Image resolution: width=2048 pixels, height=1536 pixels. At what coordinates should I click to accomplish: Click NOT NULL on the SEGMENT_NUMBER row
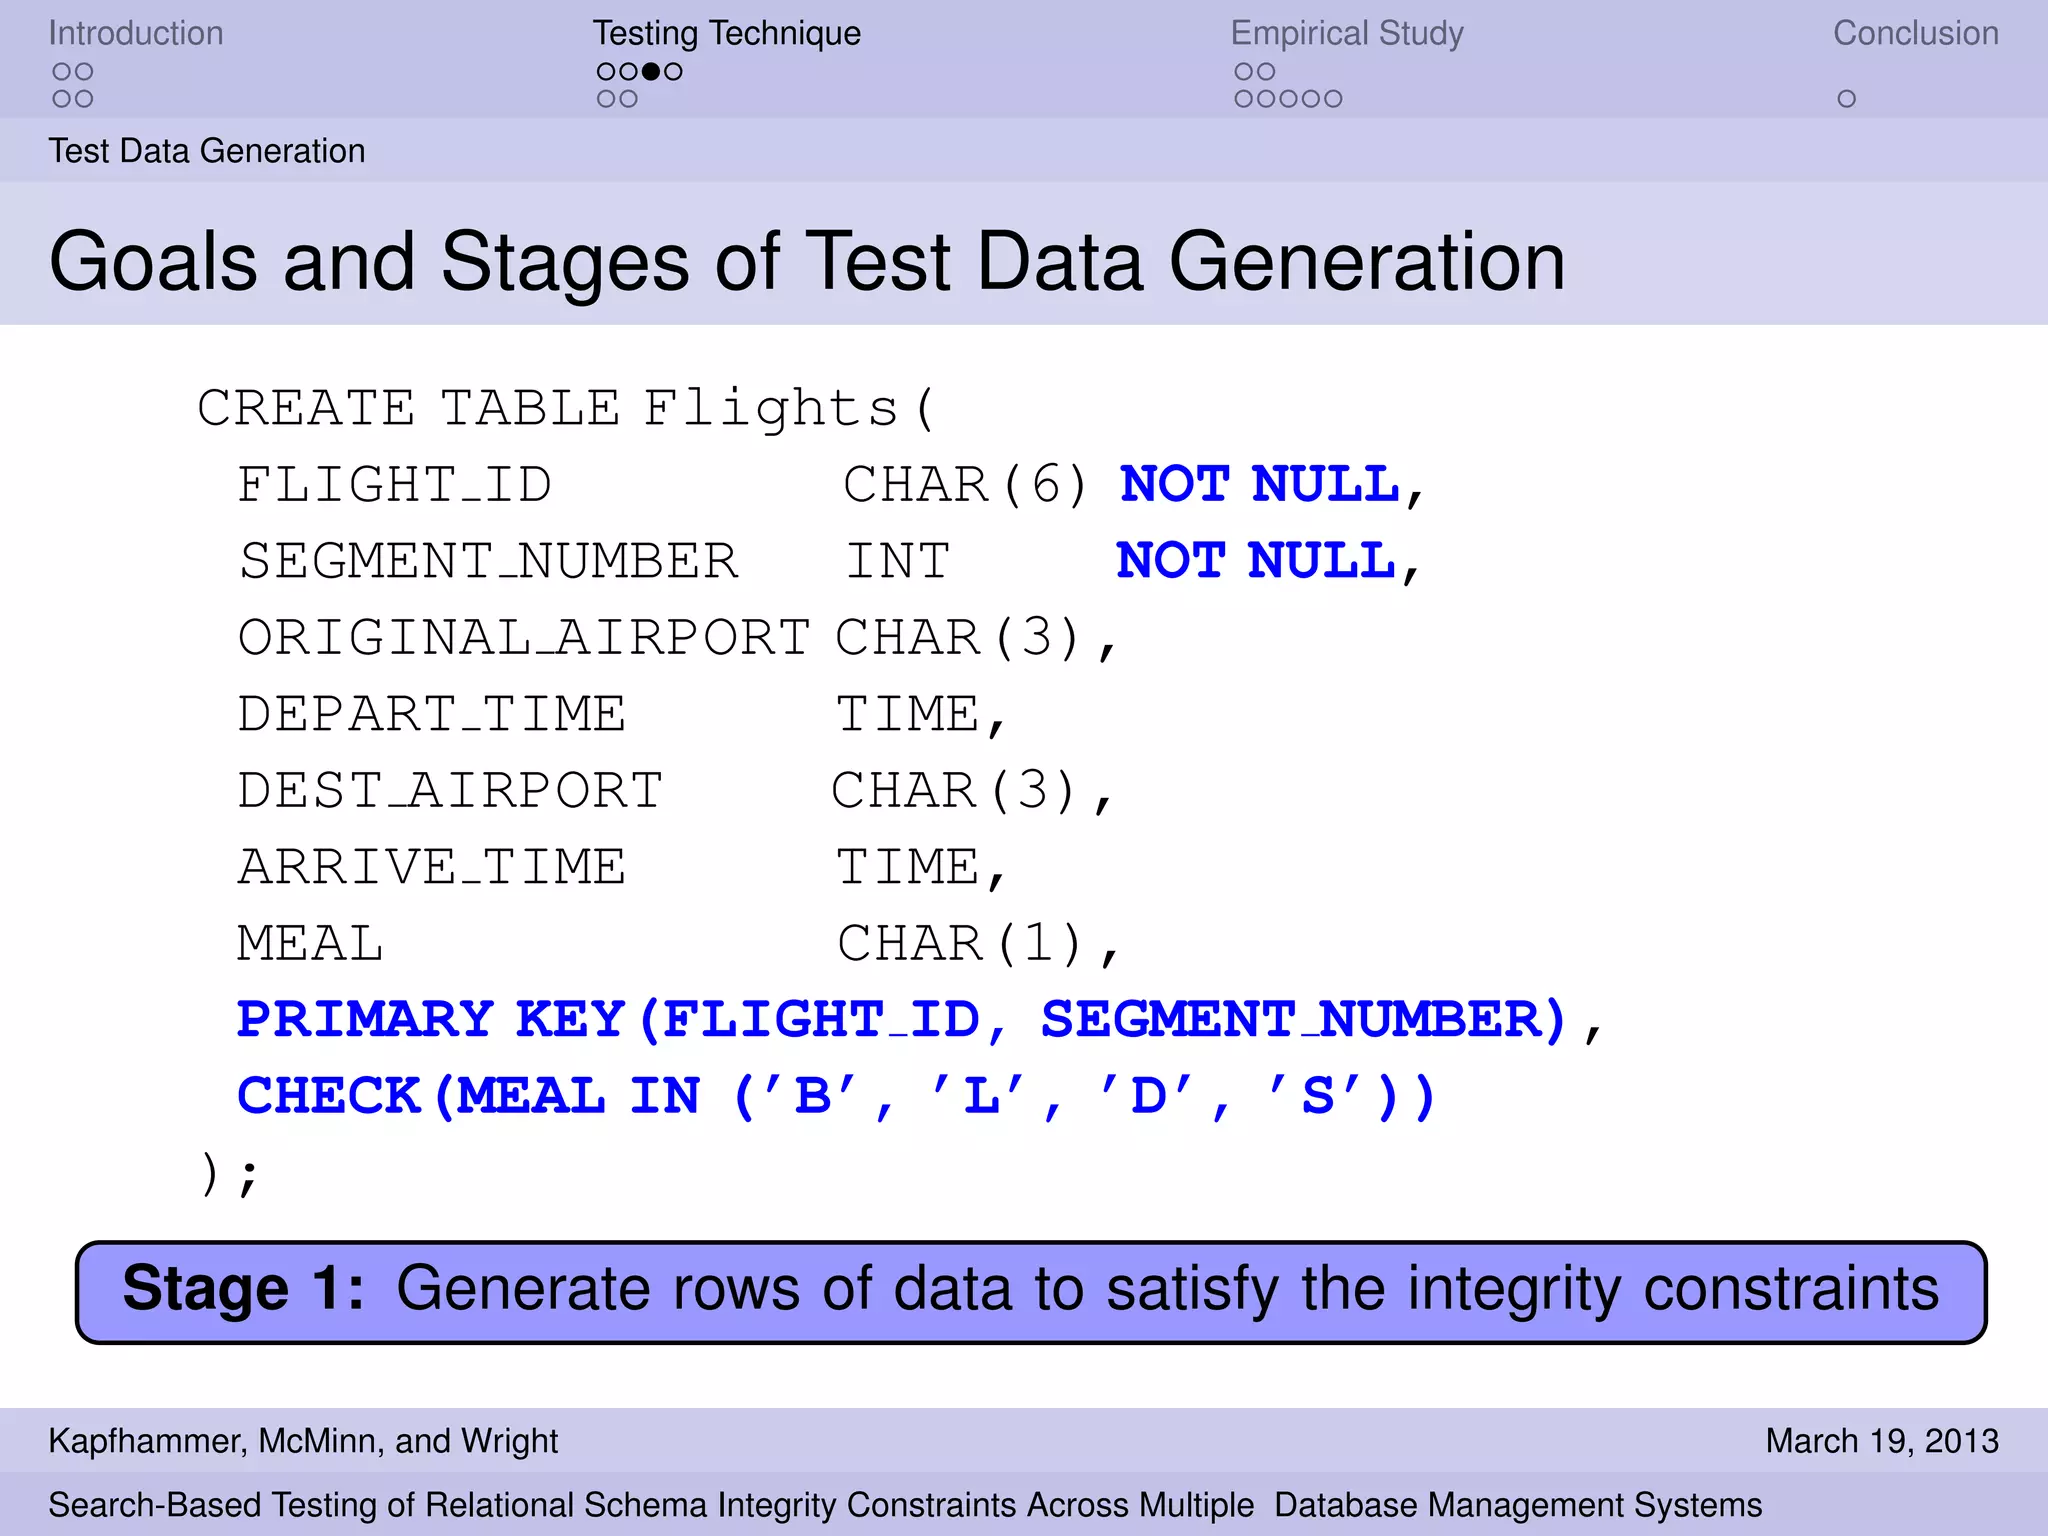point(1255,560)
